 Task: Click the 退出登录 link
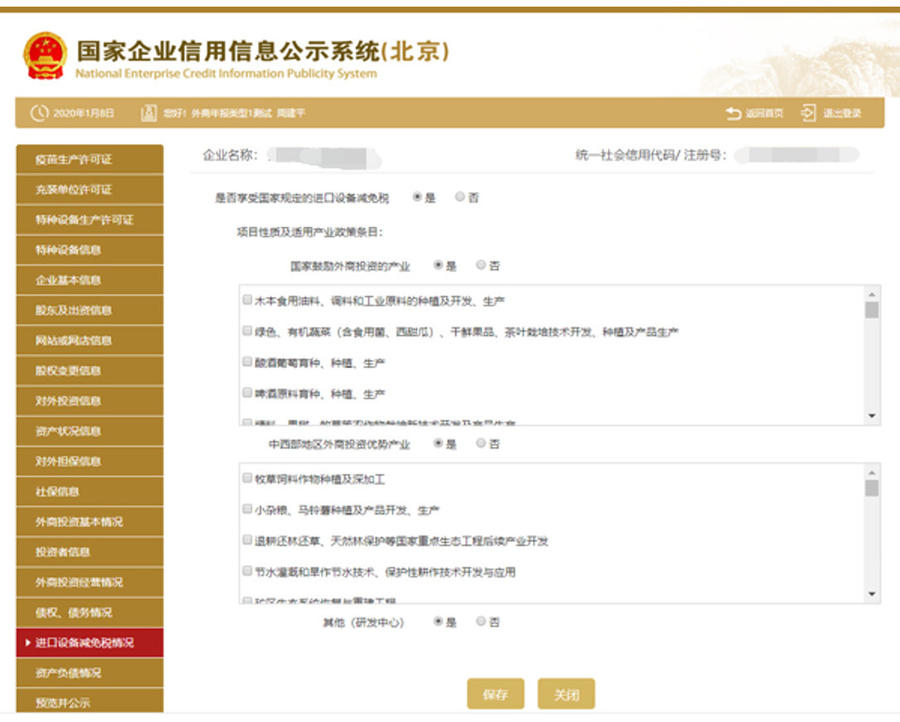[842, 113]
